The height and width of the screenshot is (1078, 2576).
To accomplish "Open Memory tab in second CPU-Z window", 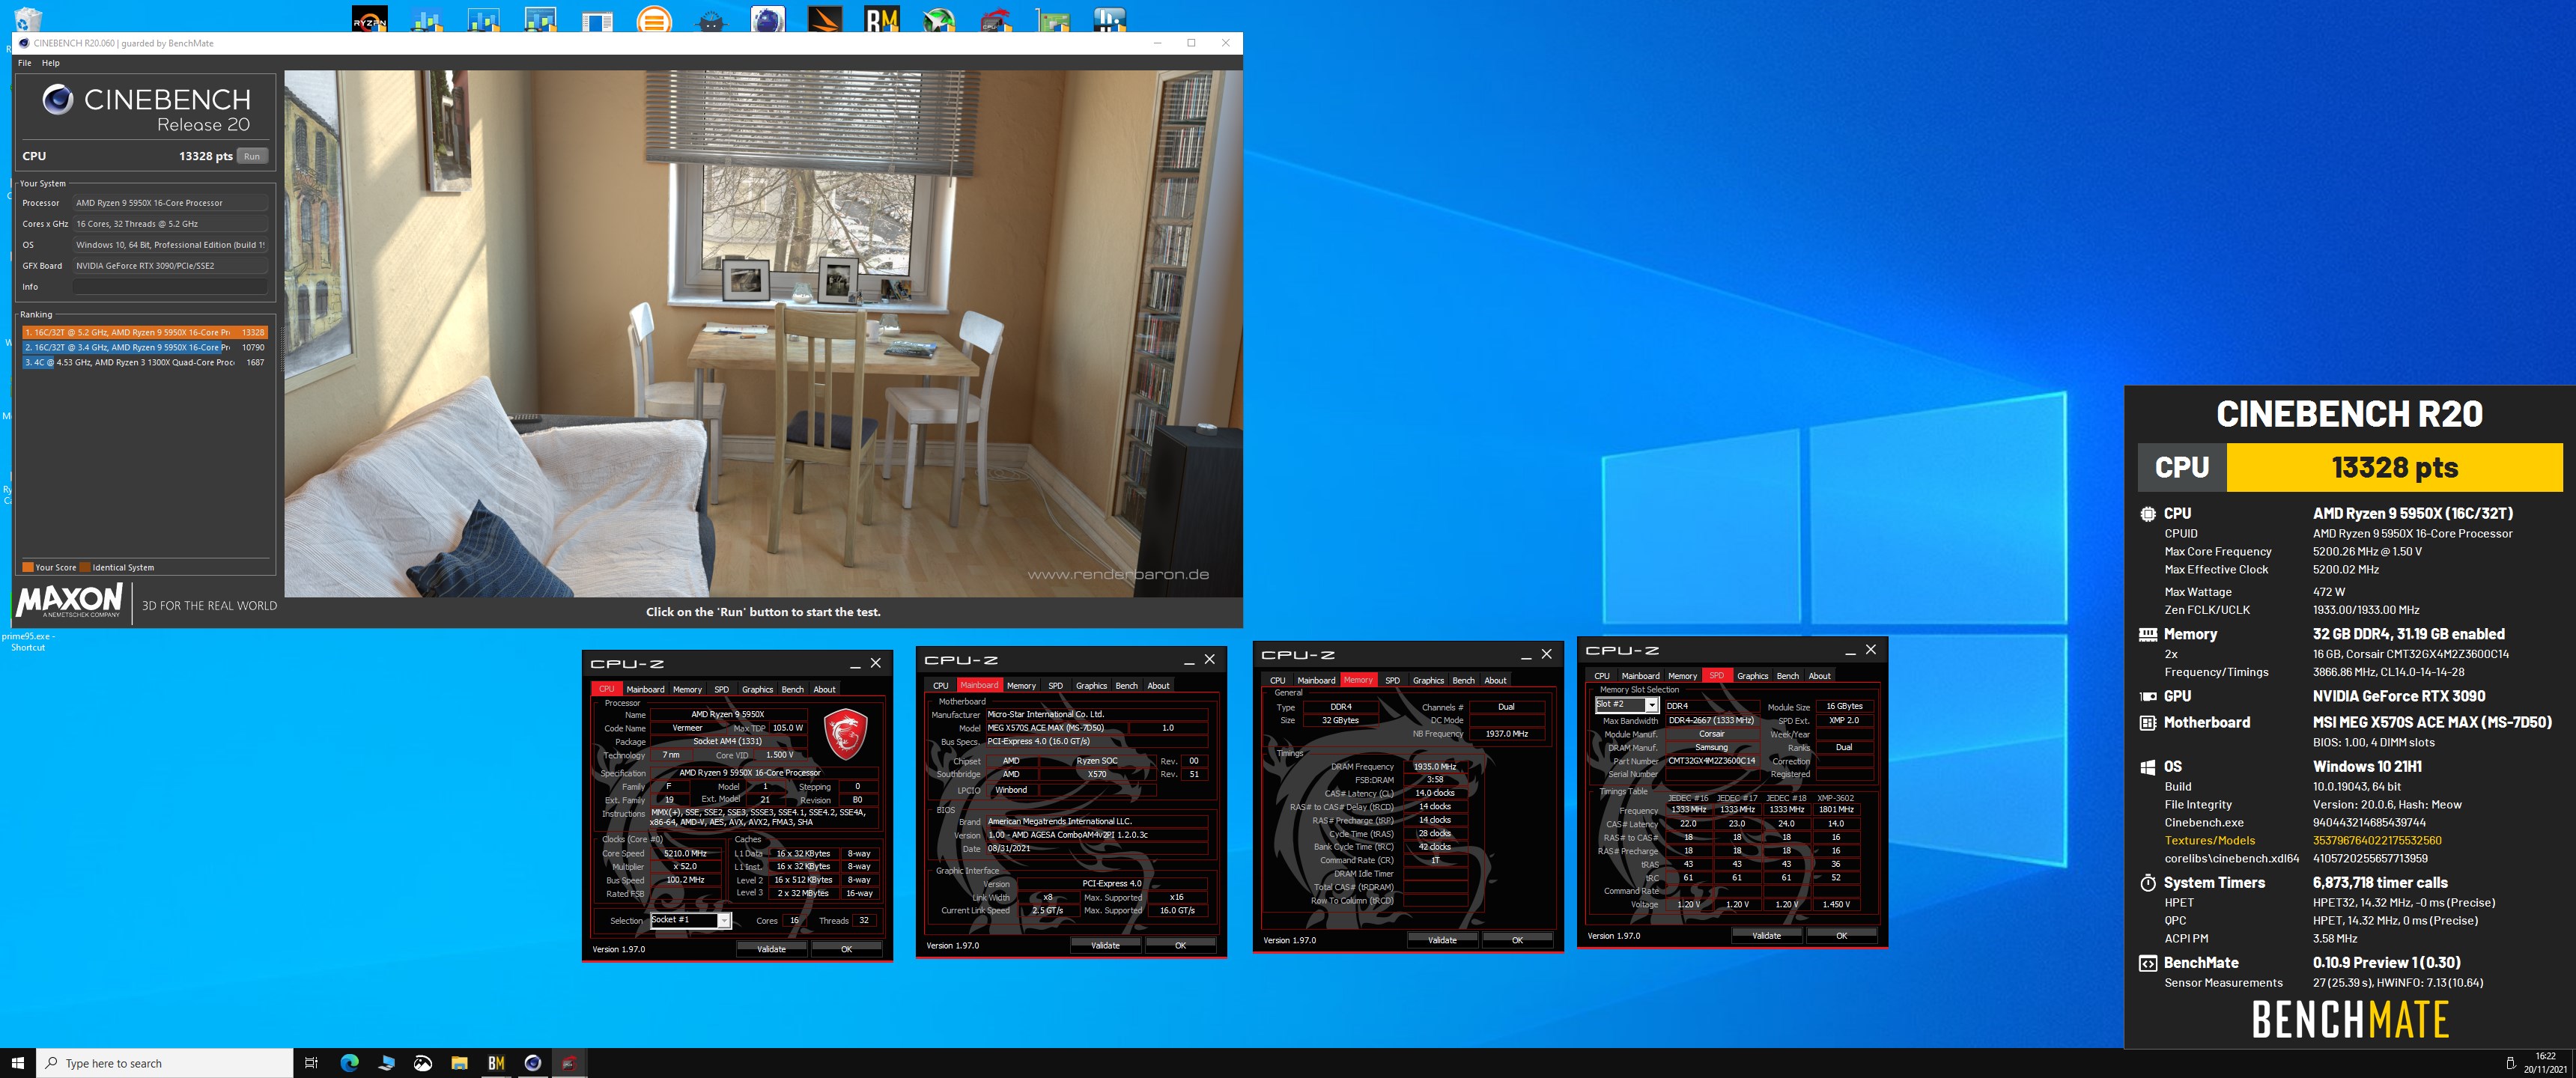I will coord(1021,685).
